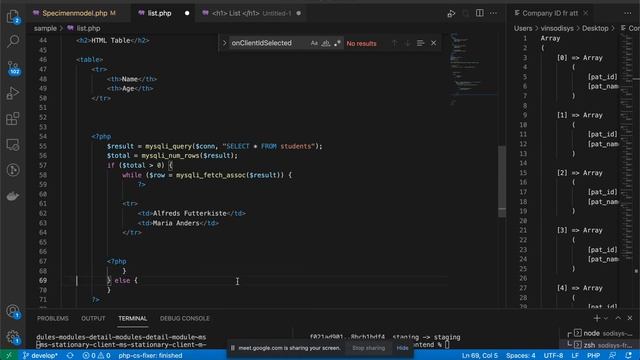Click Stop sharing in Meet bar
Viewport: 640px width, 360px height.
[369, 348]
